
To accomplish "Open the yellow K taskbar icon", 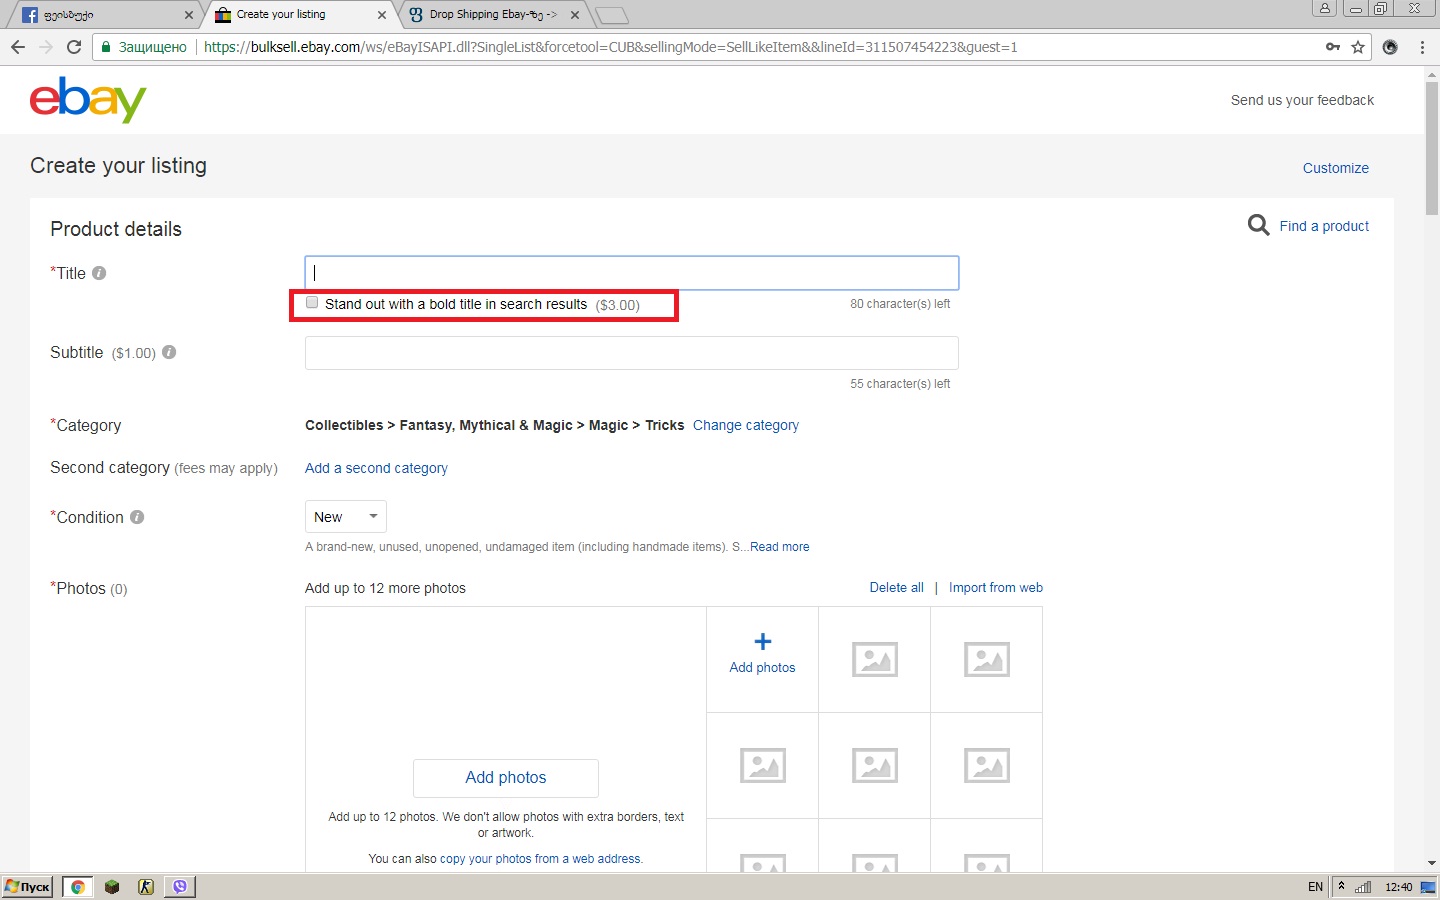I will 146,887.
